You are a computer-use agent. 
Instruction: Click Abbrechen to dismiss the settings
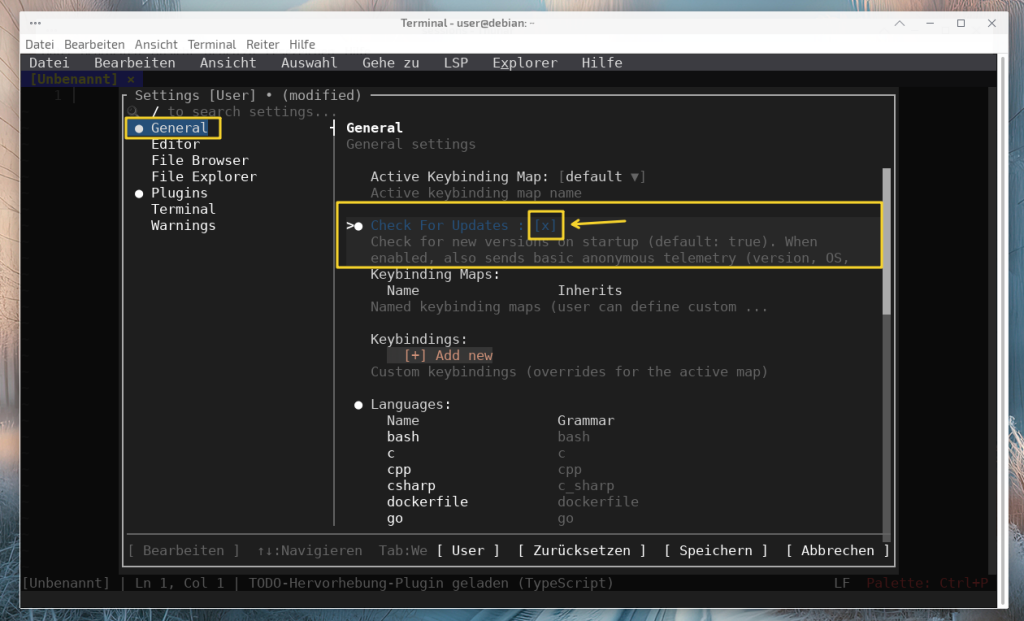click(x=837, y=550)
